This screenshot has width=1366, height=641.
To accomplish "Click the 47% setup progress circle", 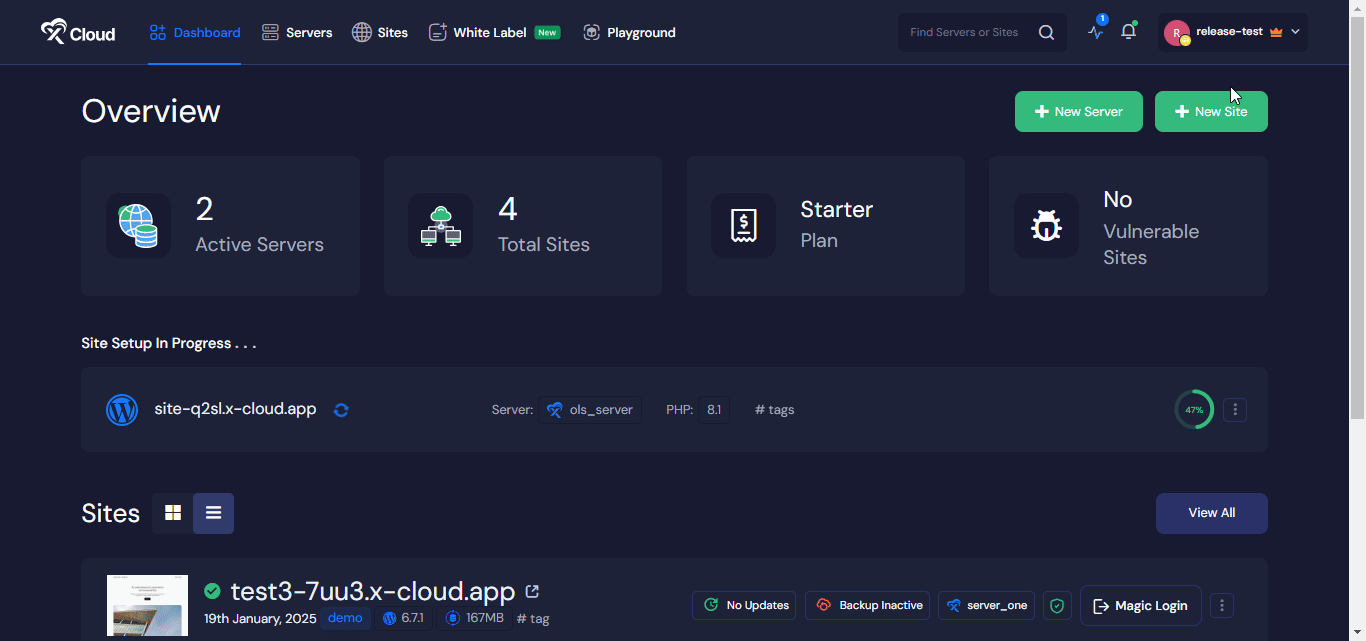I will click(x=1194, y=410).
